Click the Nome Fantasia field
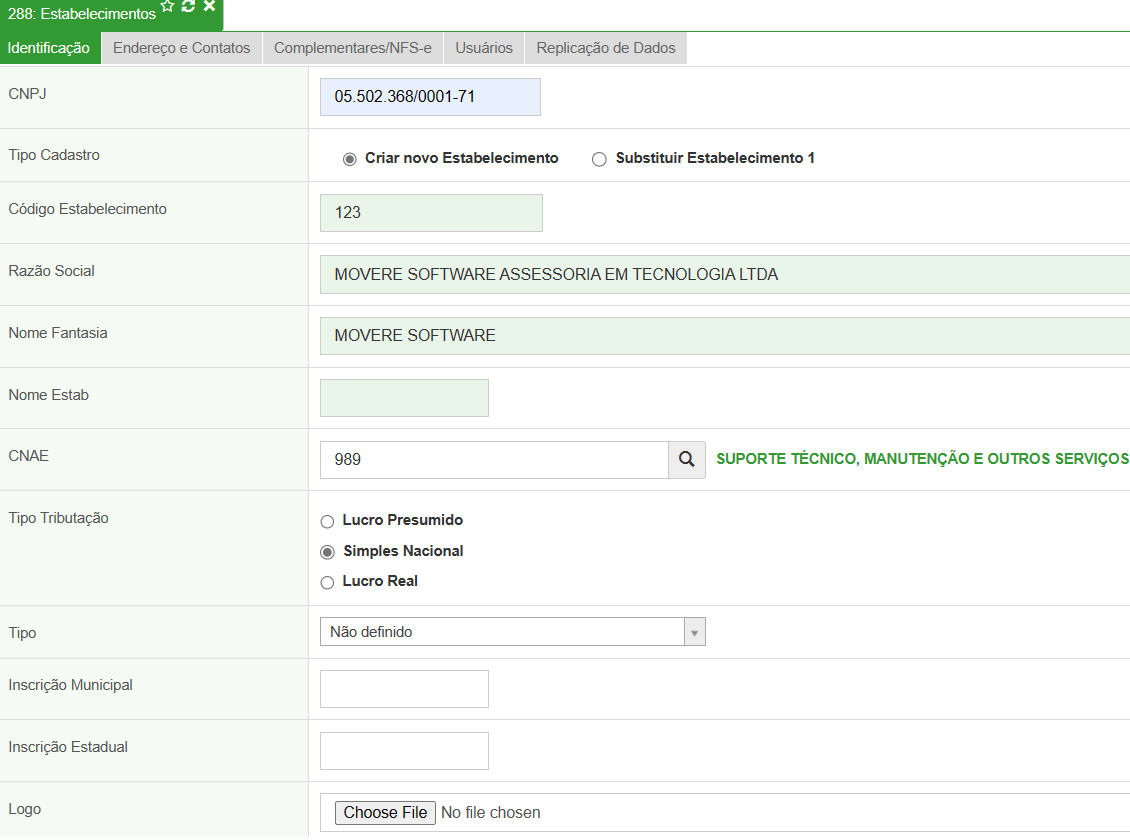The width and height of the screenshot is (1130, 840). 724,336
